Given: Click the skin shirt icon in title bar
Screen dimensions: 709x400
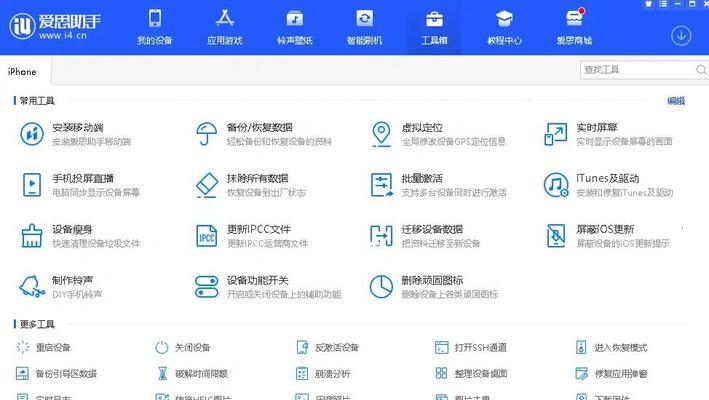Looking at the screenshot, I should [x=648, y=4].
